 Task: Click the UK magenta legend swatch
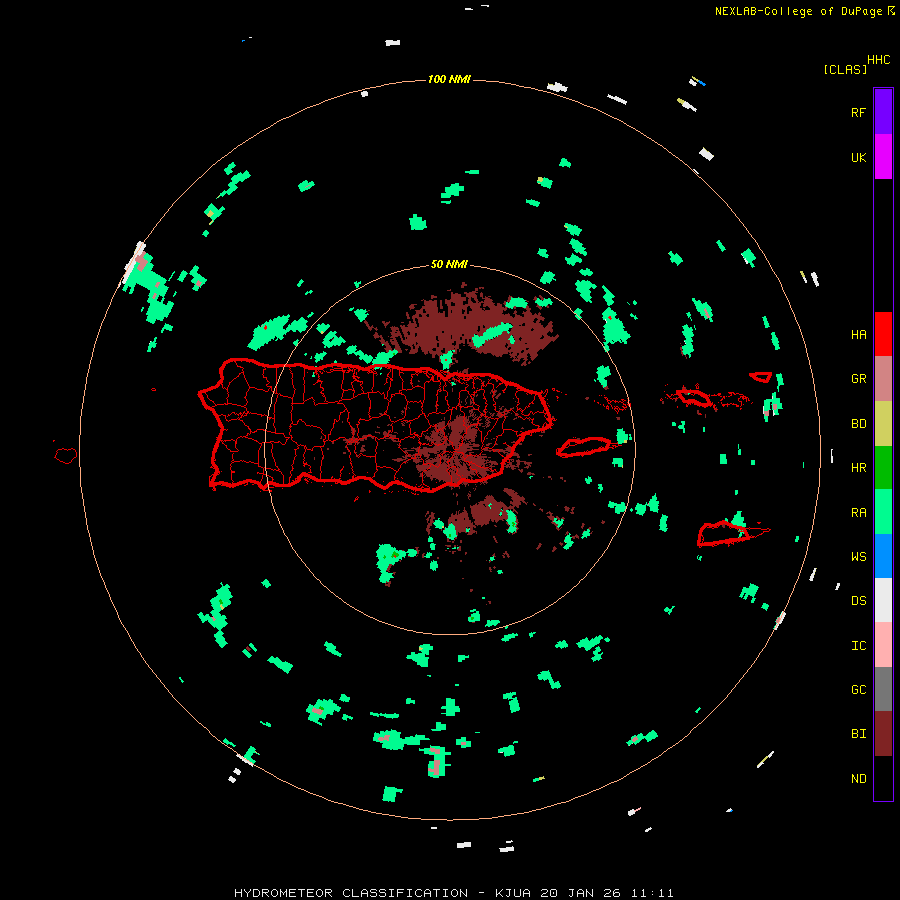[883, 157]
